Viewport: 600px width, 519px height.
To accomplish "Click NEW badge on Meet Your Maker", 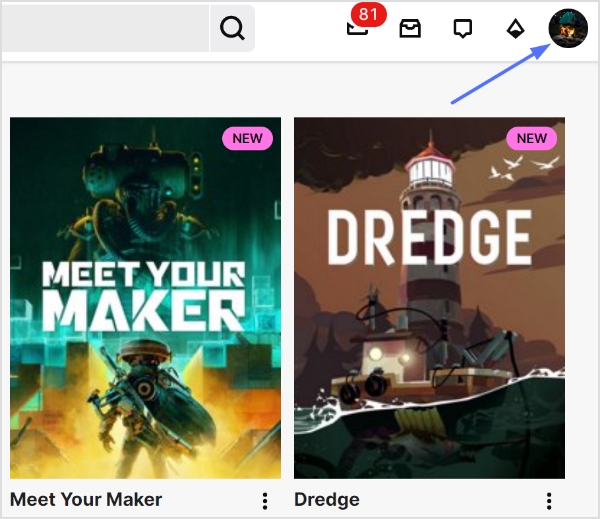I will (x=248, y=138).
